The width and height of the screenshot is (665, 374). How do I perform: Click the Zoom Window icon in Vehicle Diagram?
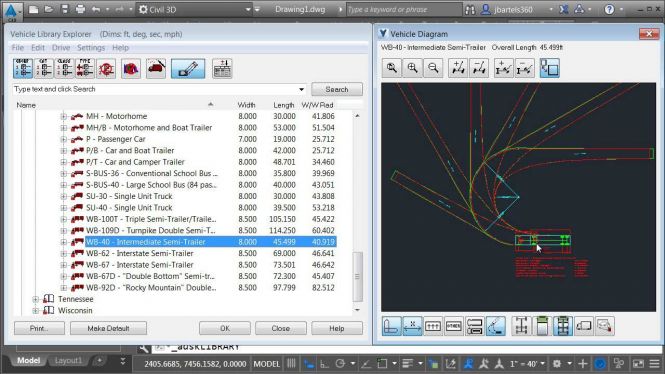click(391, 68)
